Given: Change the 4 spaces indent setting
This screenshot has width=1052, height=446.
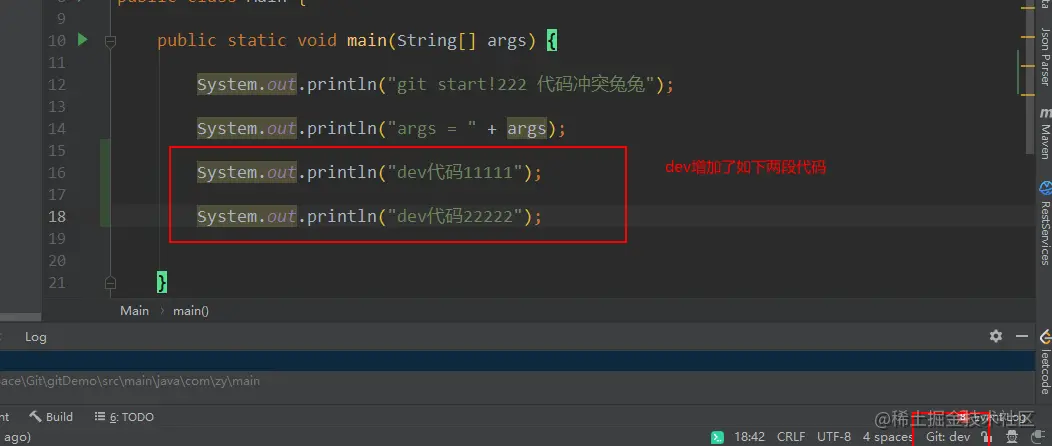Looking at the screenshot, I should 888,437.
